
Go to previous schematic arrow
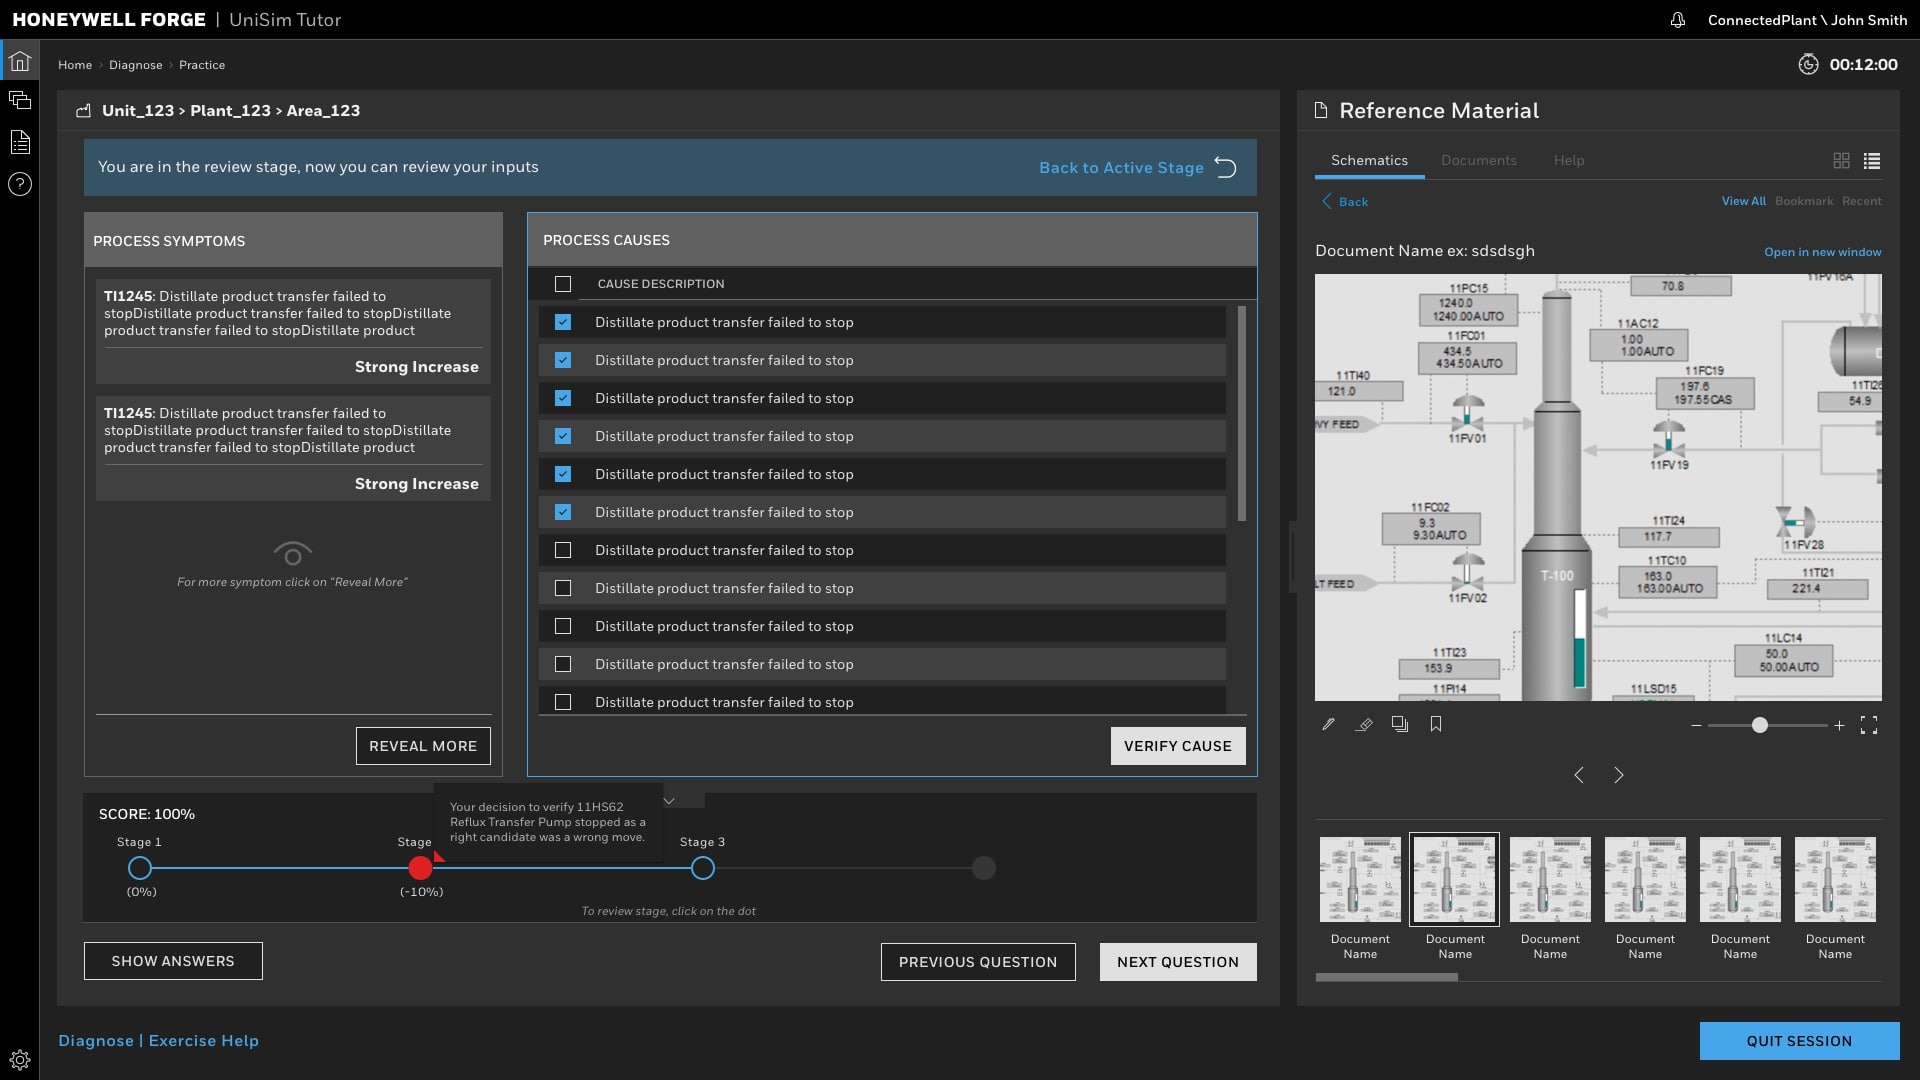tap(1579, 775)
